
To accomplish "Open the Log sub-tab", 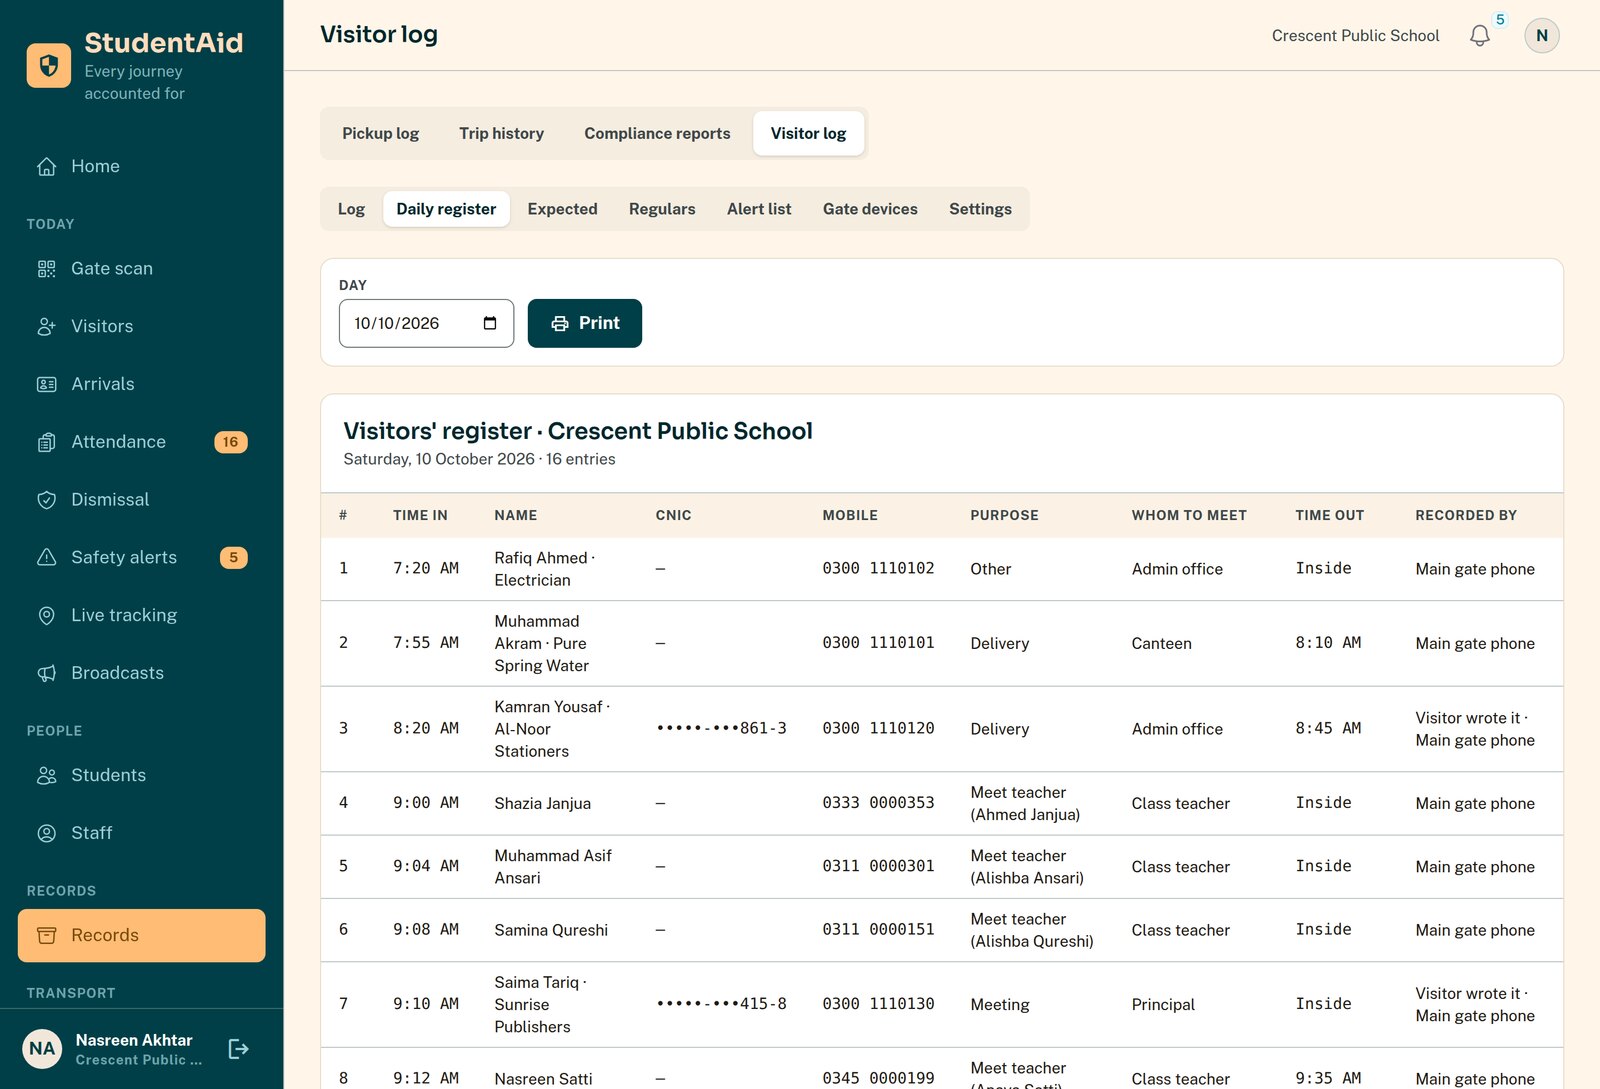I will point(351,209).
